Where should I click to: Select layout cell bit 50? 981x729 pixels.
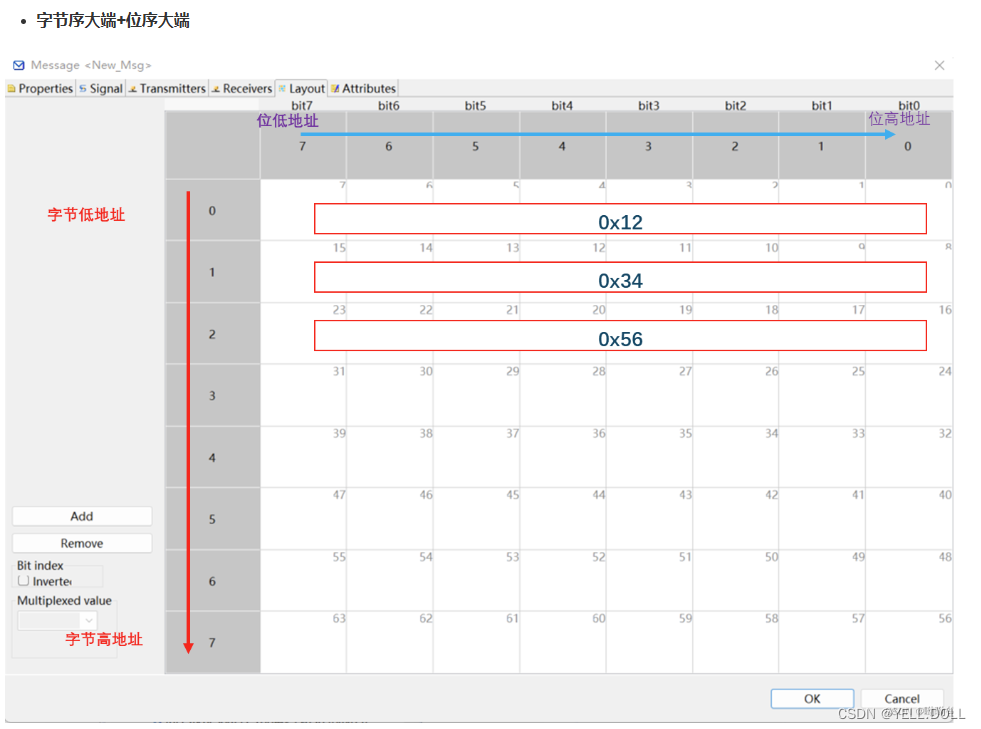[736, 581]
